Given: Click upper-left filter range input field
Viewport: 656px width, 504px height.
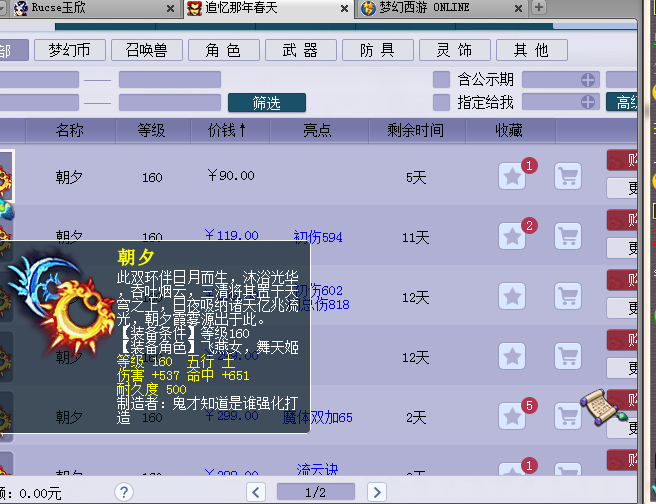Looking at the screenshot, I should coord(39,79).
